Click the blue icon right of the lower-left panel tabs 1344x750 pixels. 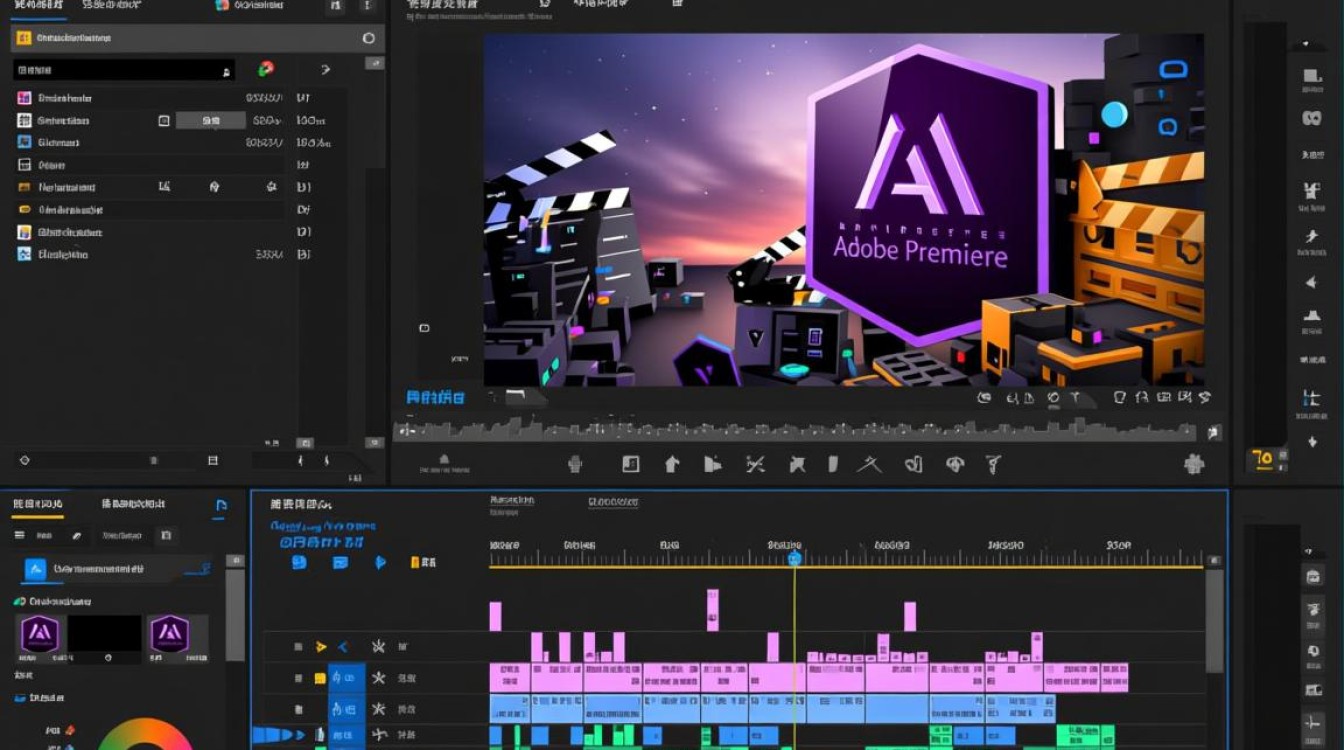[x=221, y=506]
